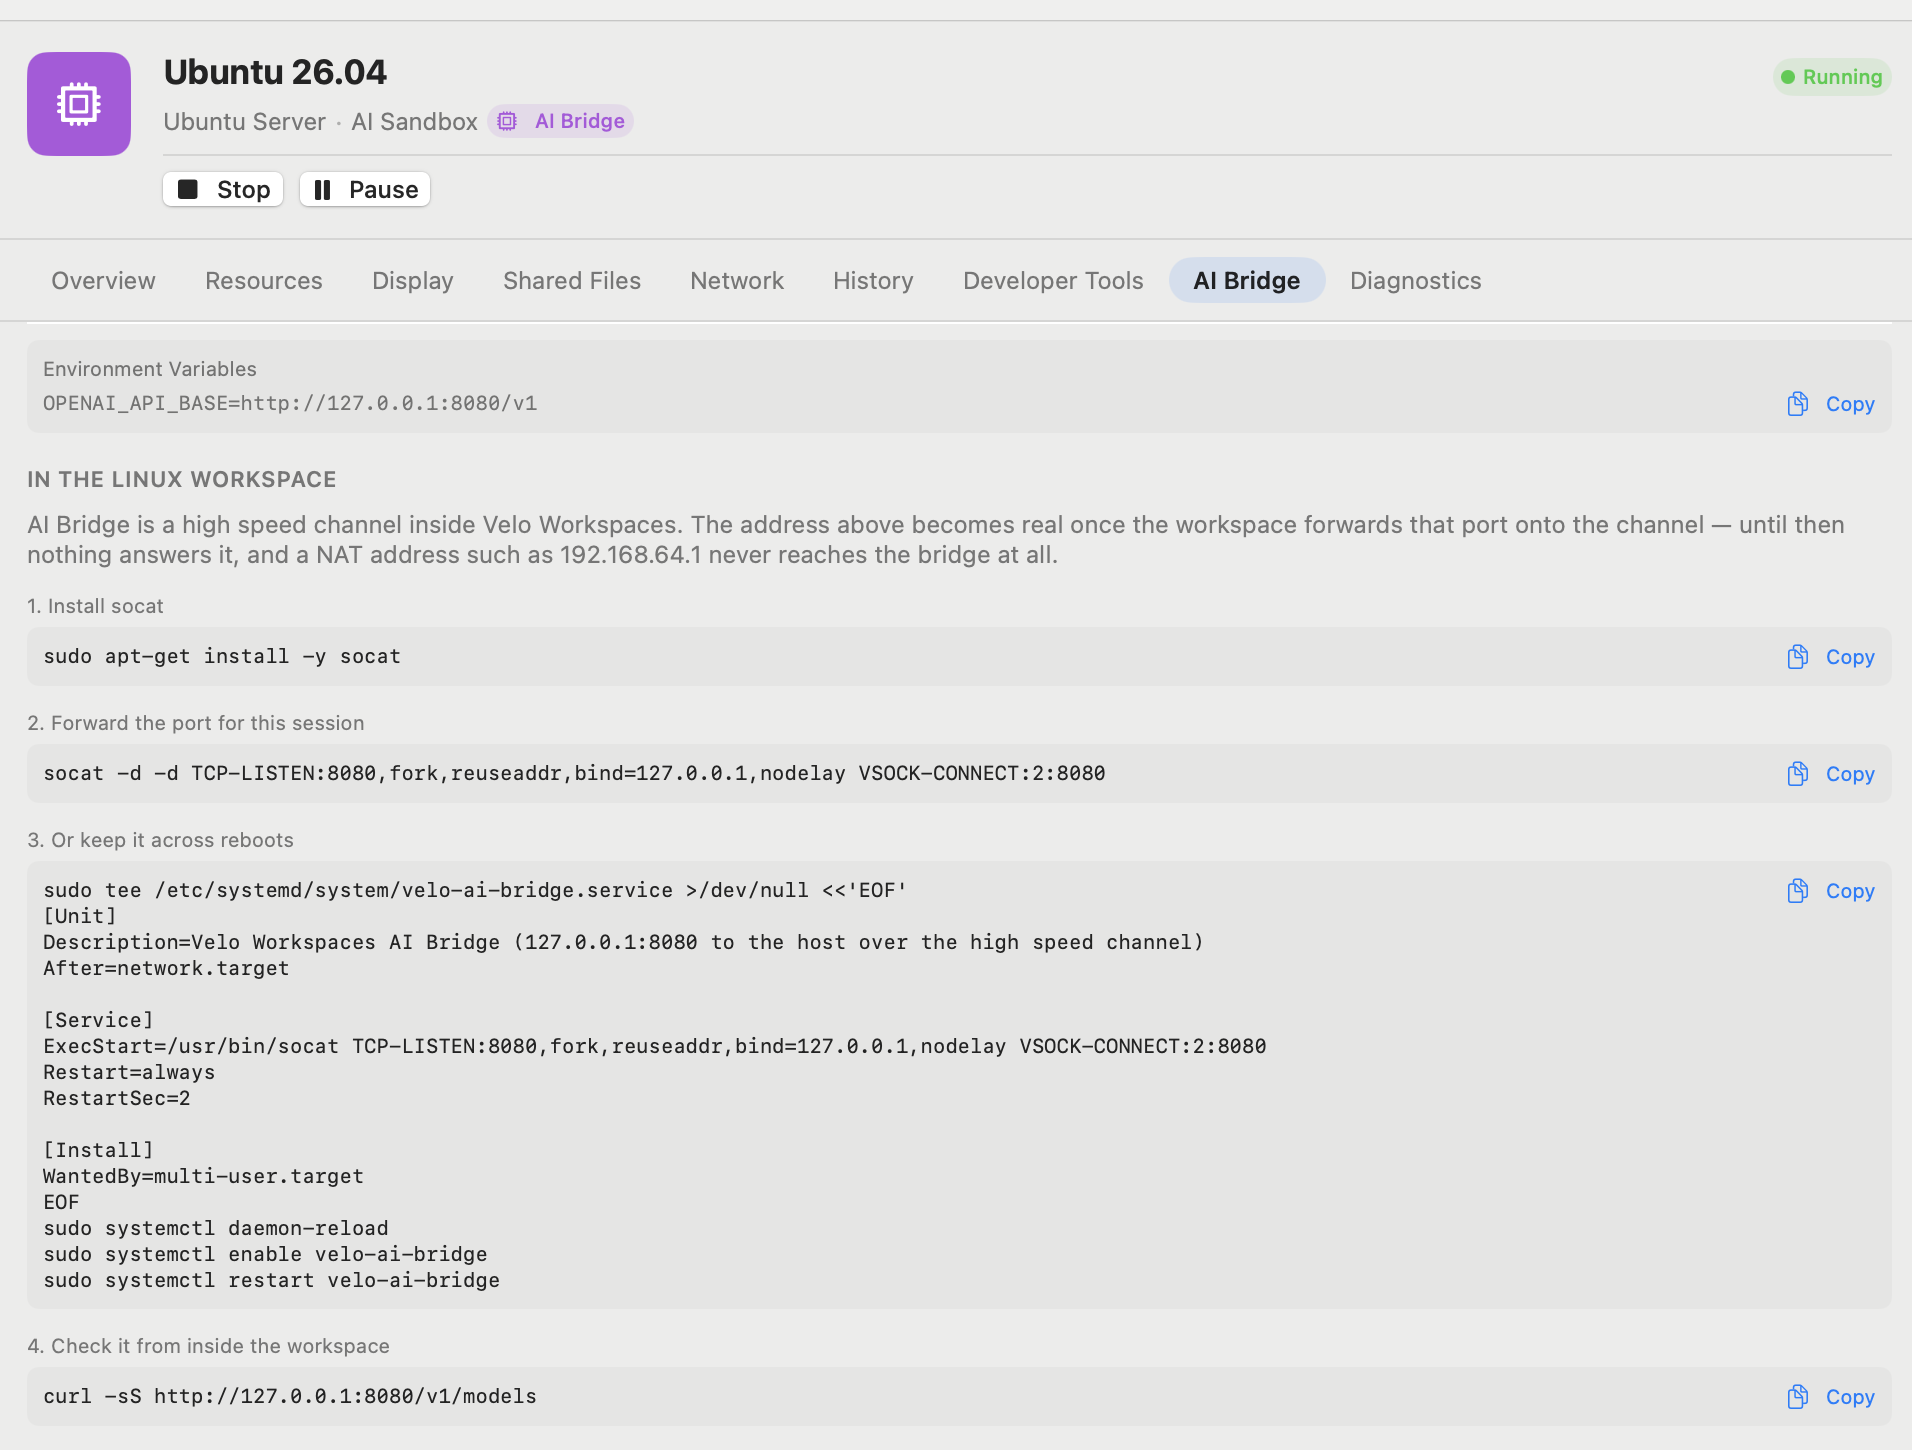Click '4. Check it from inside the workspace'
Viewport: 1912px width, 1450px height.
click(x=209, y=1346)
